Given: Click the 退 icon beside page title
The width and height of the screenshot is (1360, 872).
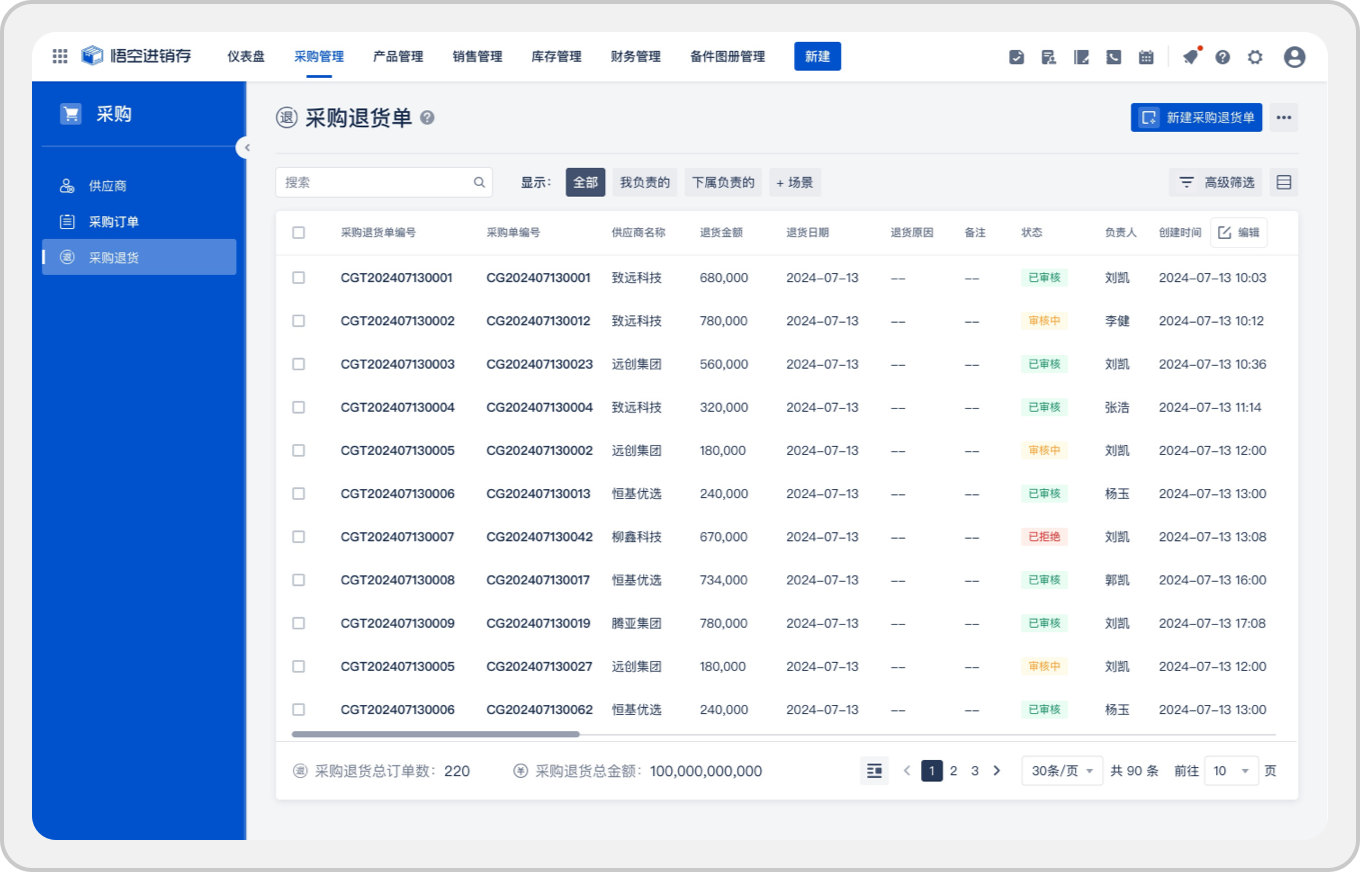Looking at the screenshot, I should pyautogui.click(x=287, y=118).
